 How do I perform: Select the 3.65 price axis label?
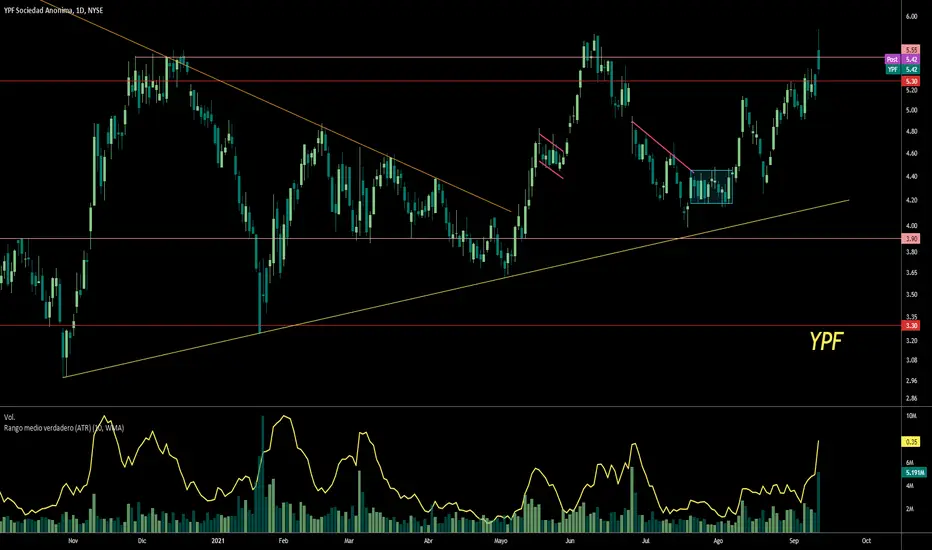coord(911,273)
